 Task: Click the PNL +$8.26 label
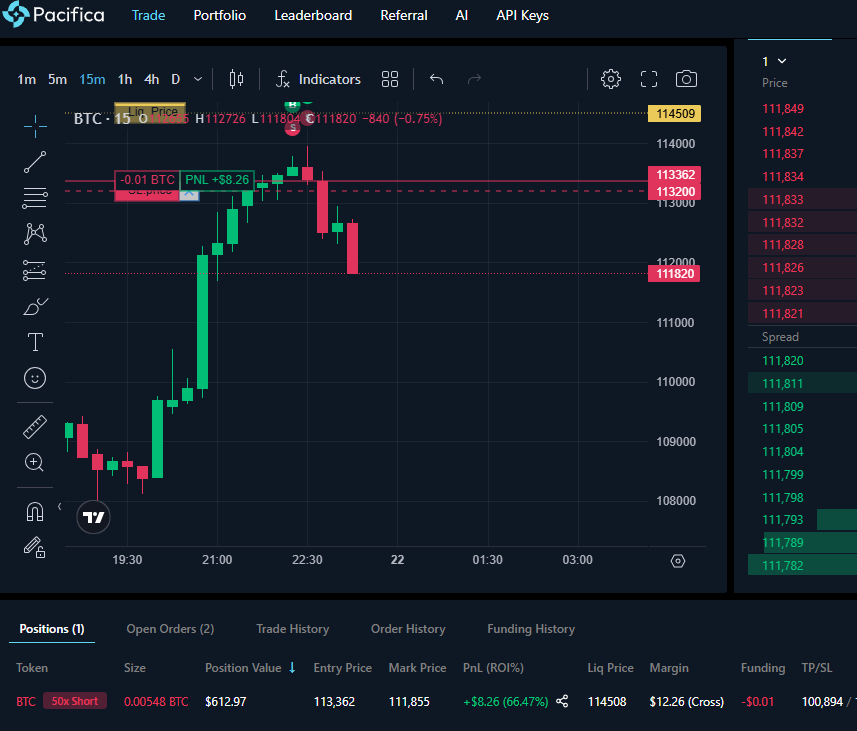(217, 180)
